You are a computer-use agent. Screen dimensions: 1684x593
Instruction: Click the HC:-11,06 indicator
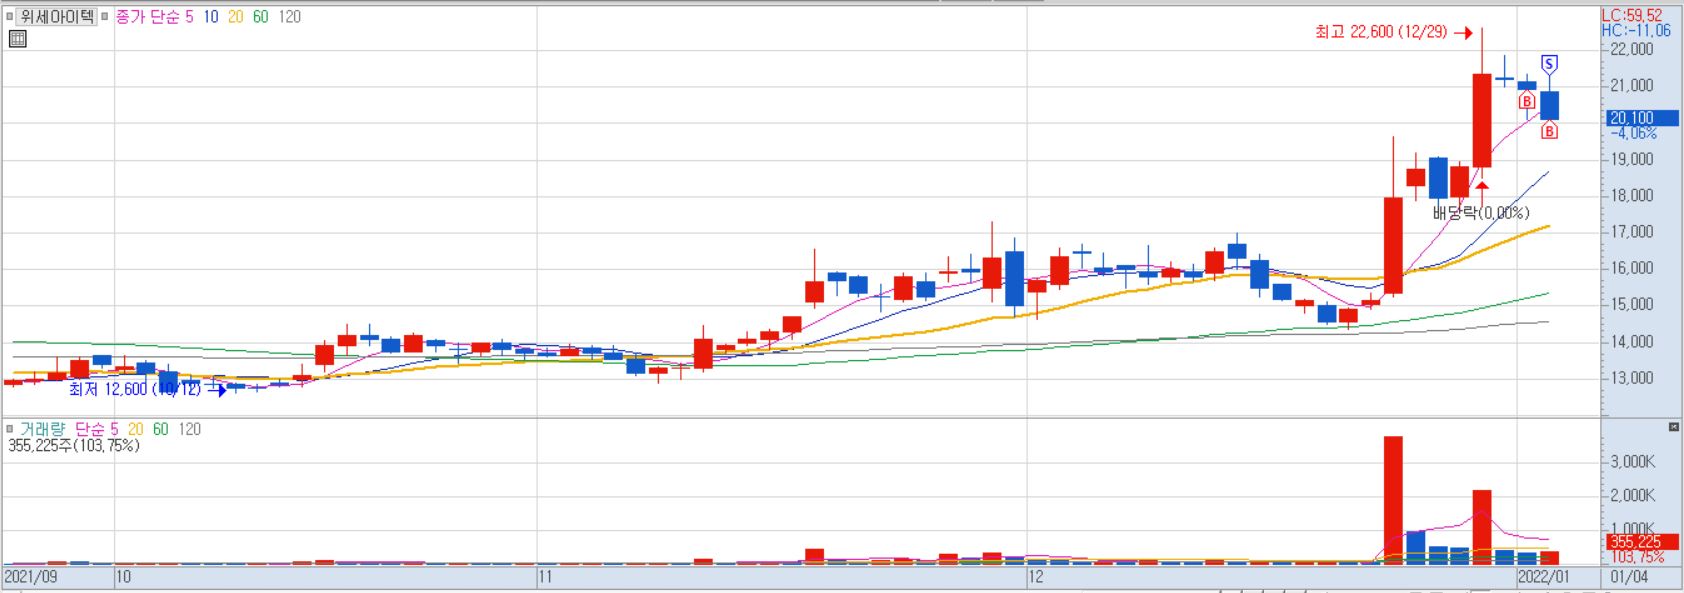[x=1636, y=30]
